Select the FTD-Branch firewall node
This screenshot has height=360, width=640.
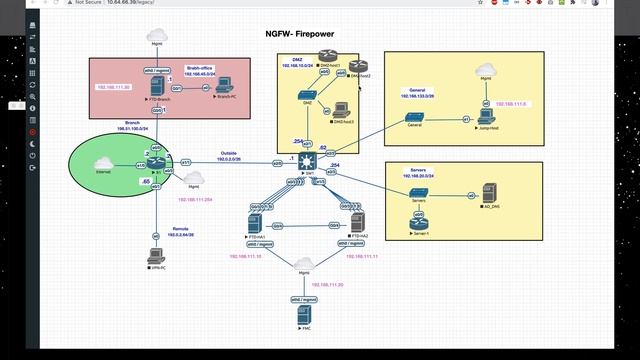pos(157,87)
